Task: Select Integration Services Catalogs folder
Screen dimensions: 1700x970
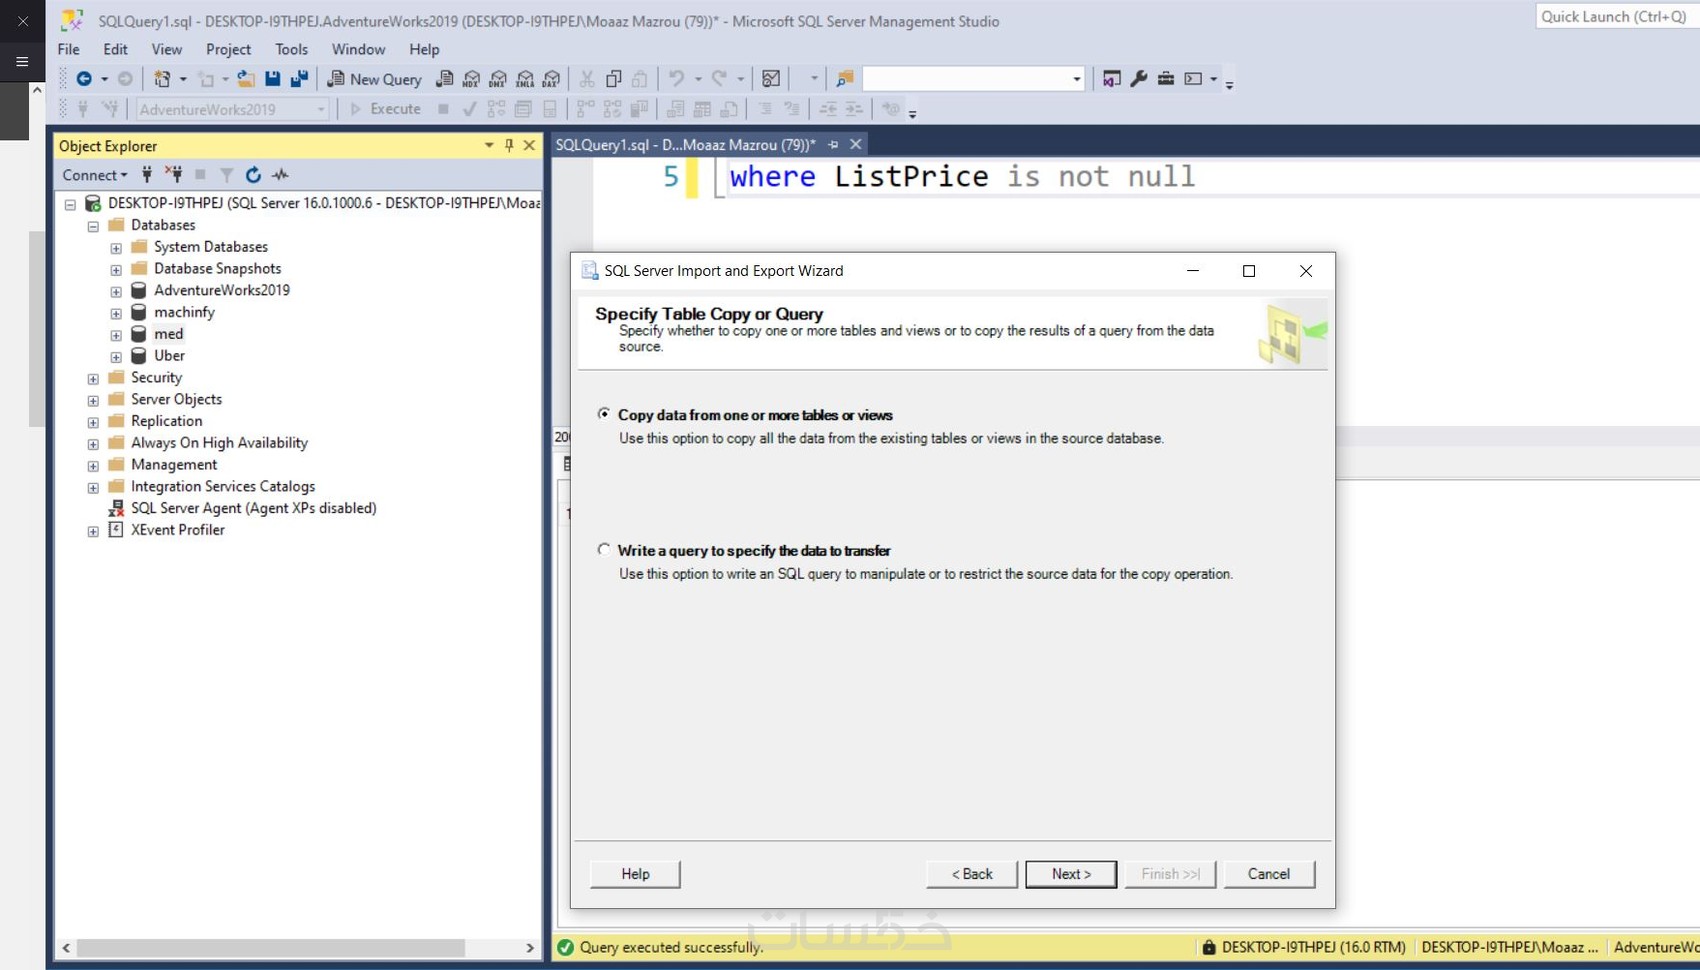Action: 223,487
